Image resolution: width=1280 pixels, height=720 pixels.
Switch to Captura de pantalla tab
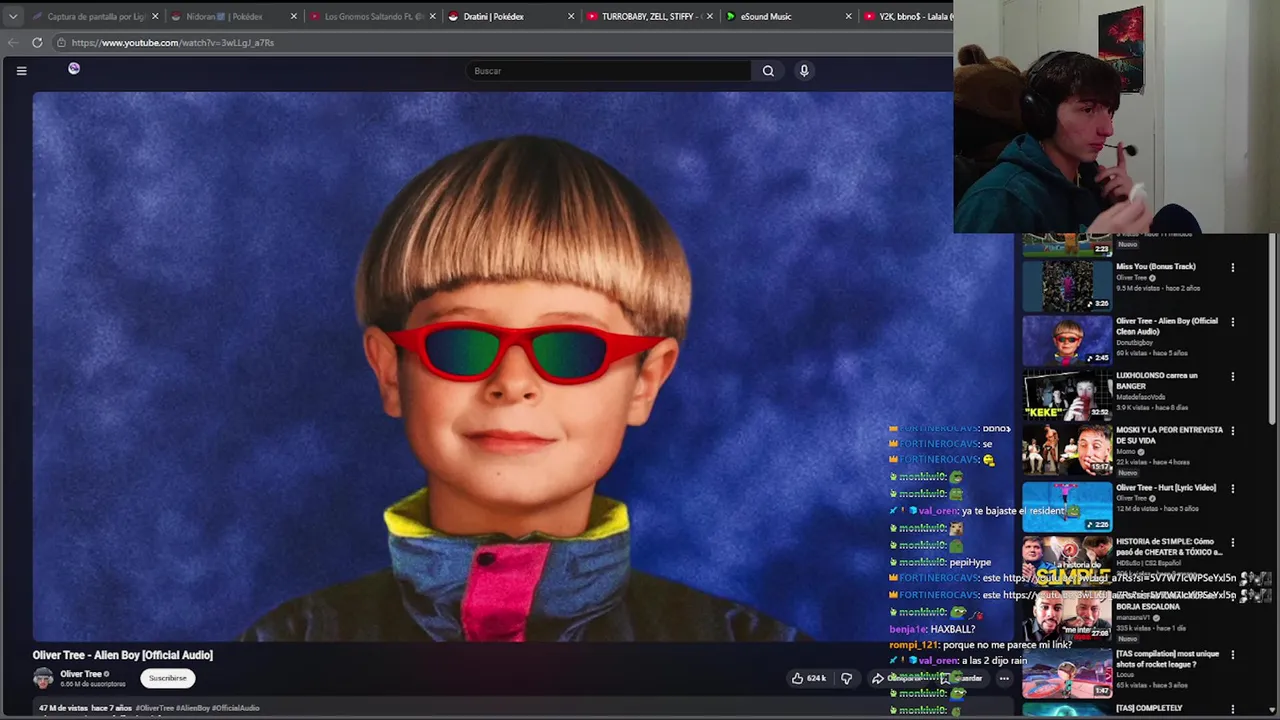pos(95,16)
